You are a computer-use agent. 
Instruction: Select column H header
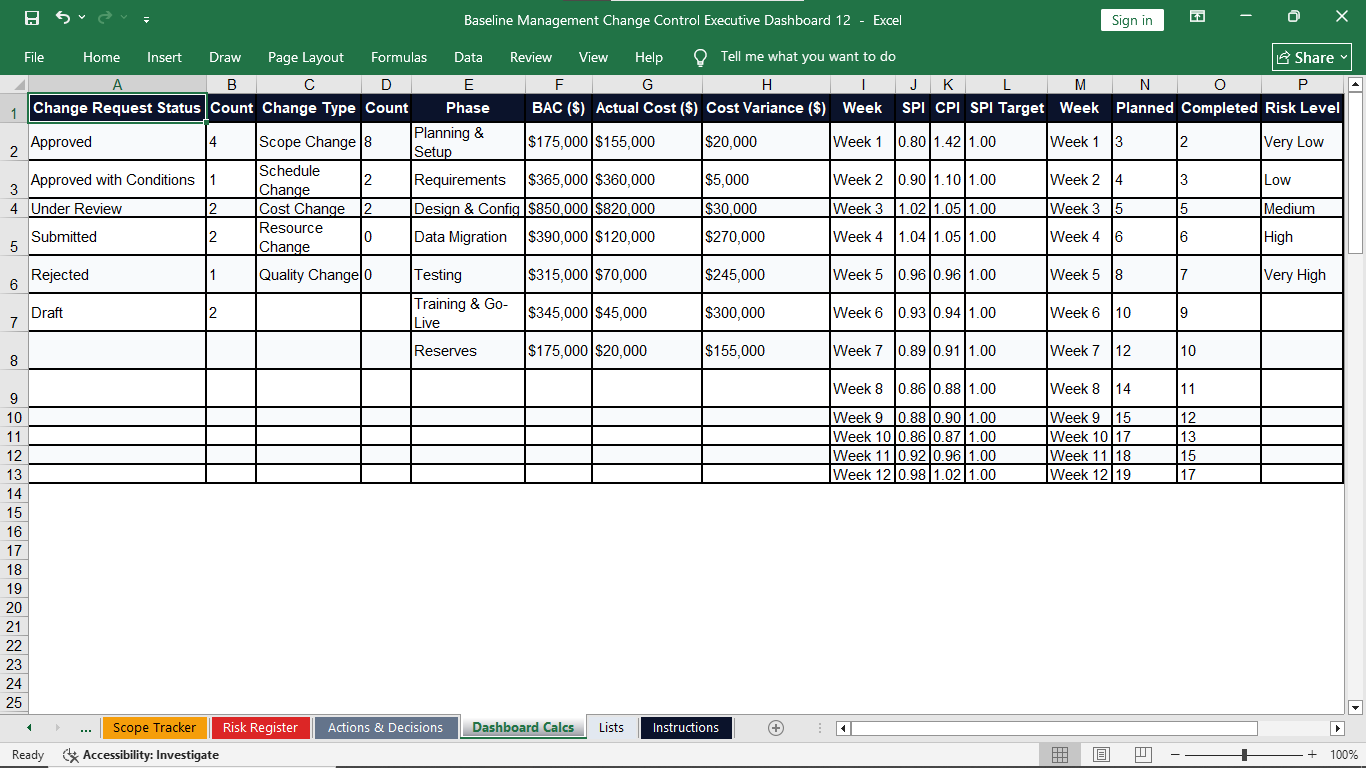766,85
